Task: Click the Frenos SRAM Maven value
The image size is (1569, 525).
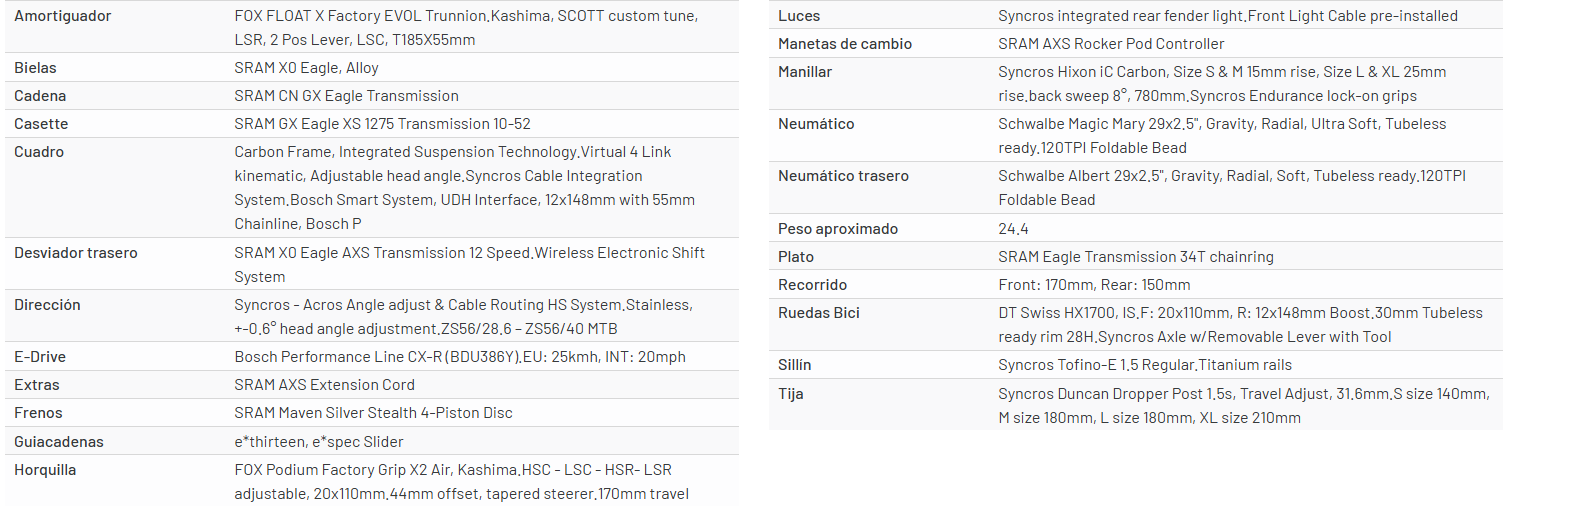Action: tap(373, 413)
